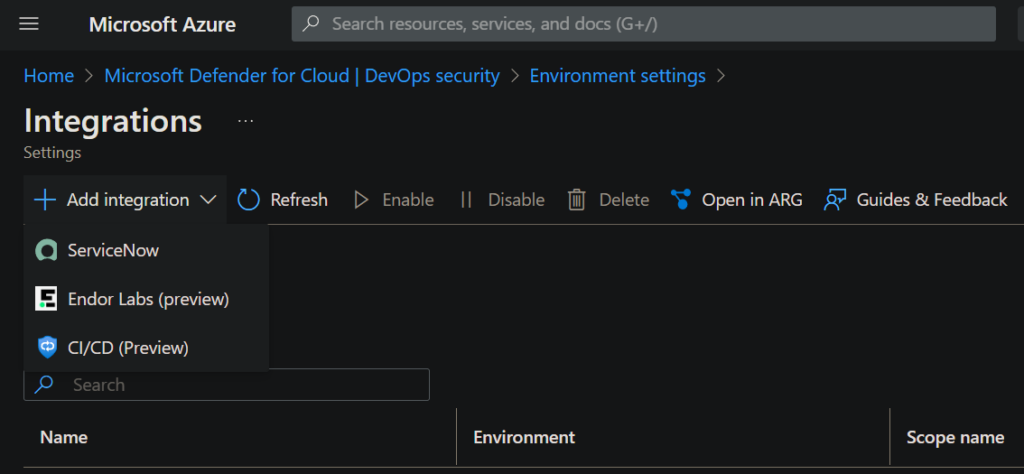
Task: Click the Delete trash can icon
Action: tap(577, 200)
